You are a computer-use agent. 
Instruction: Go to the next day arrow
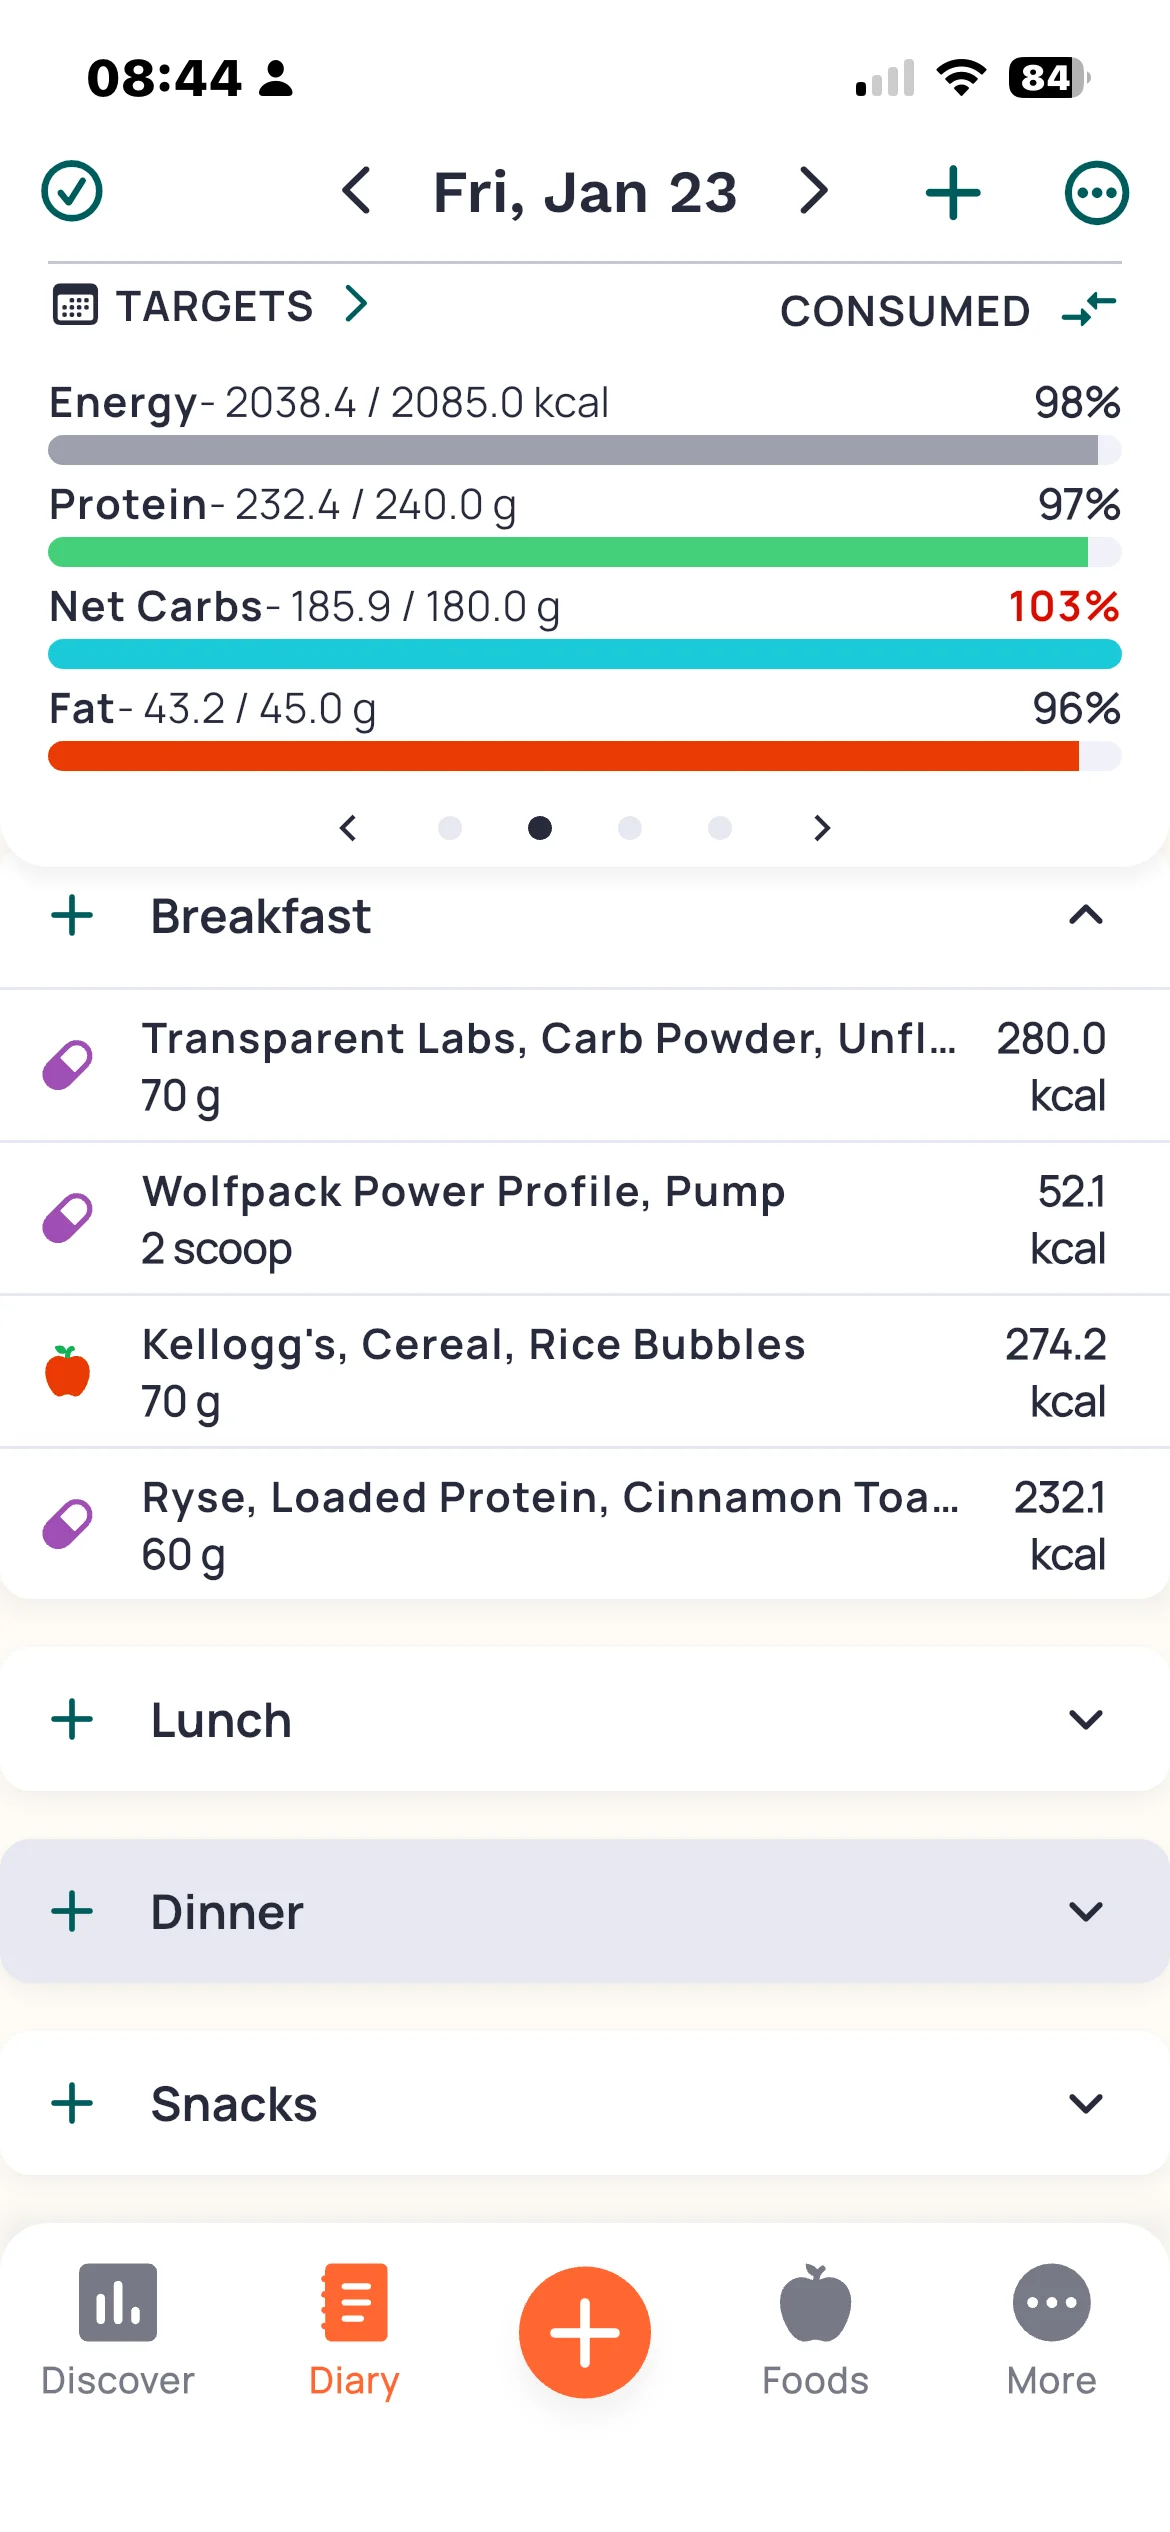tap(814, 191)
